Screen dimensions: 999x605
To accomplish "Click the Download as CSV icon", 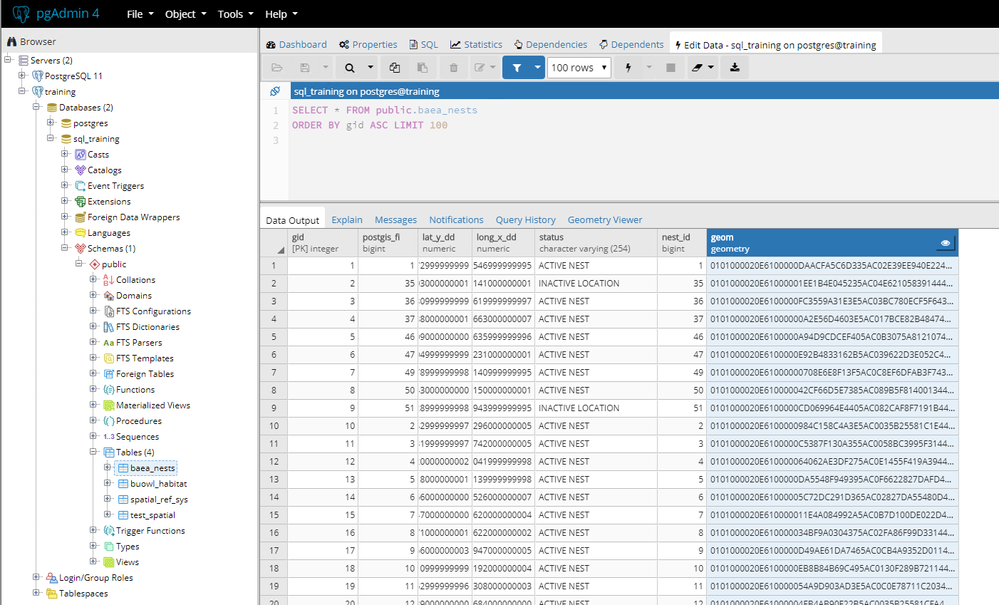I will pos(735,68).
